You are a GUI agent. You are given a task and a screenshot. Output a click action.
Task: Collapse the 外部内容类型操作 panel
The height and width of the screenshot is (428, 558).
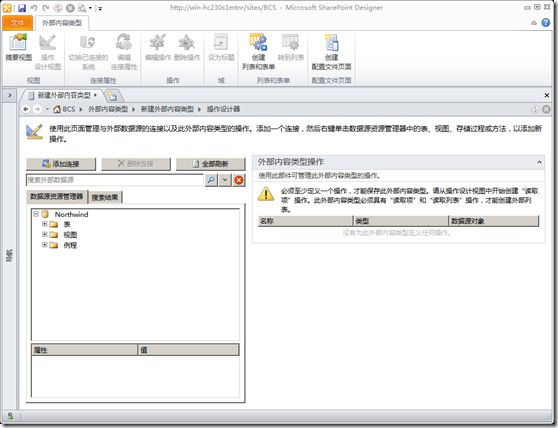tap(539, 162)
